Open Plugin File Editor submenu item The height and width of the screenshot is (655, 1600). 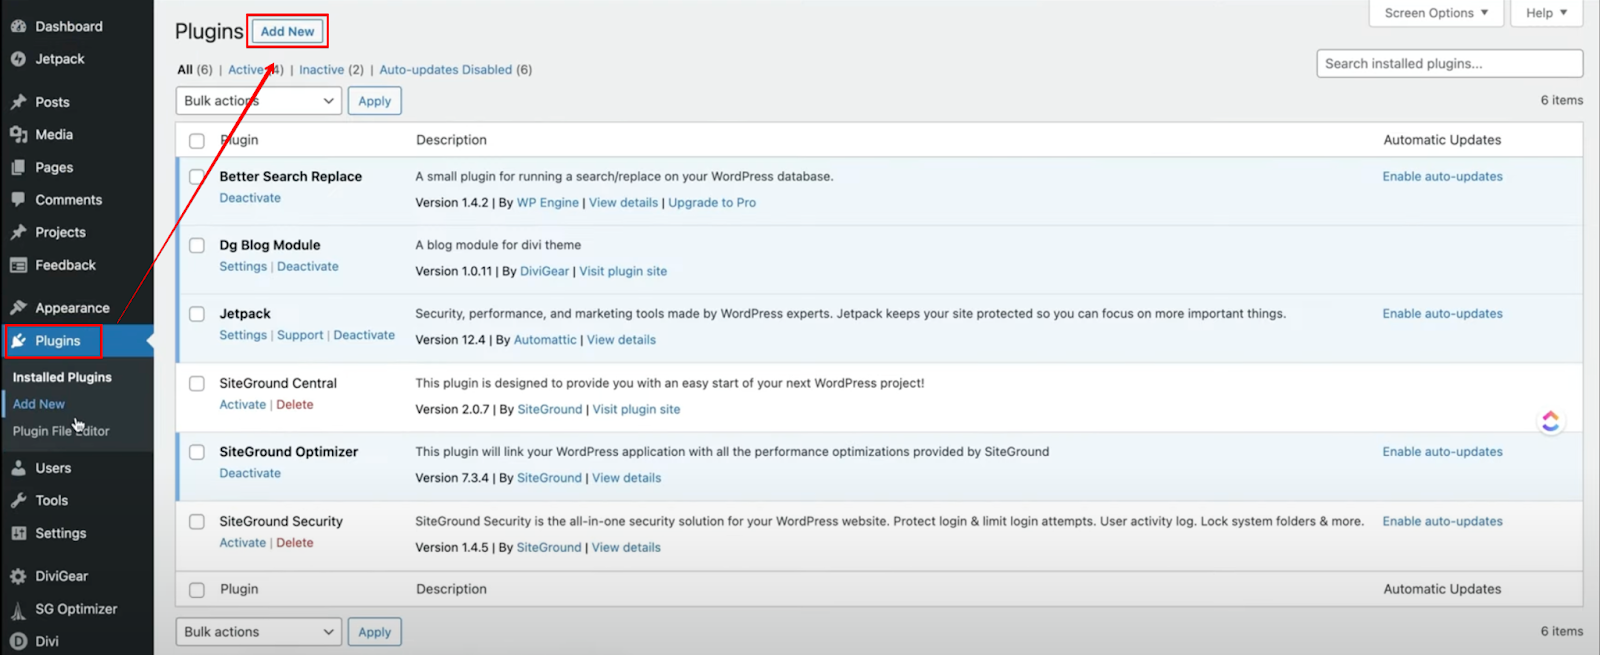pos(61,431)
